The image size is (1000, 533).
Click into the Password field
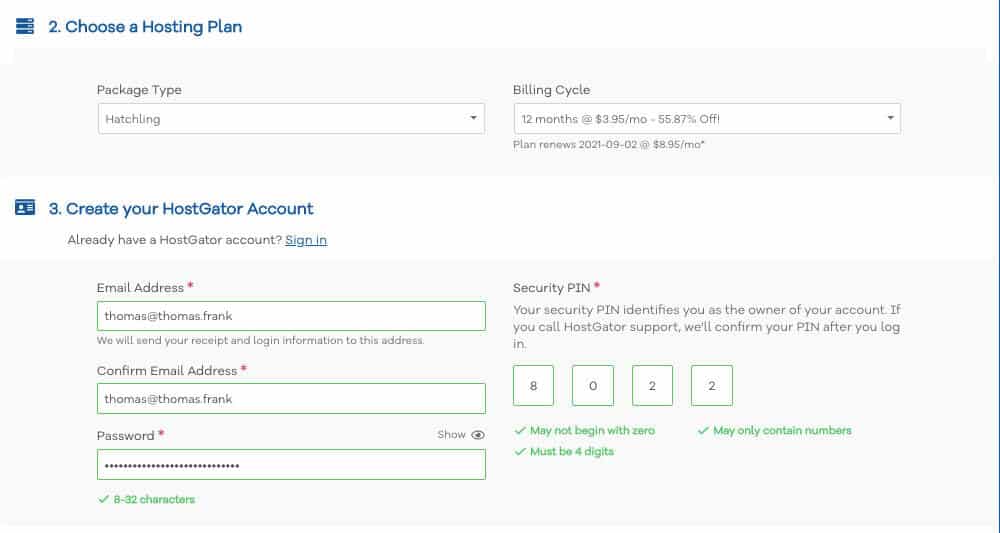[x=291, y=465]
